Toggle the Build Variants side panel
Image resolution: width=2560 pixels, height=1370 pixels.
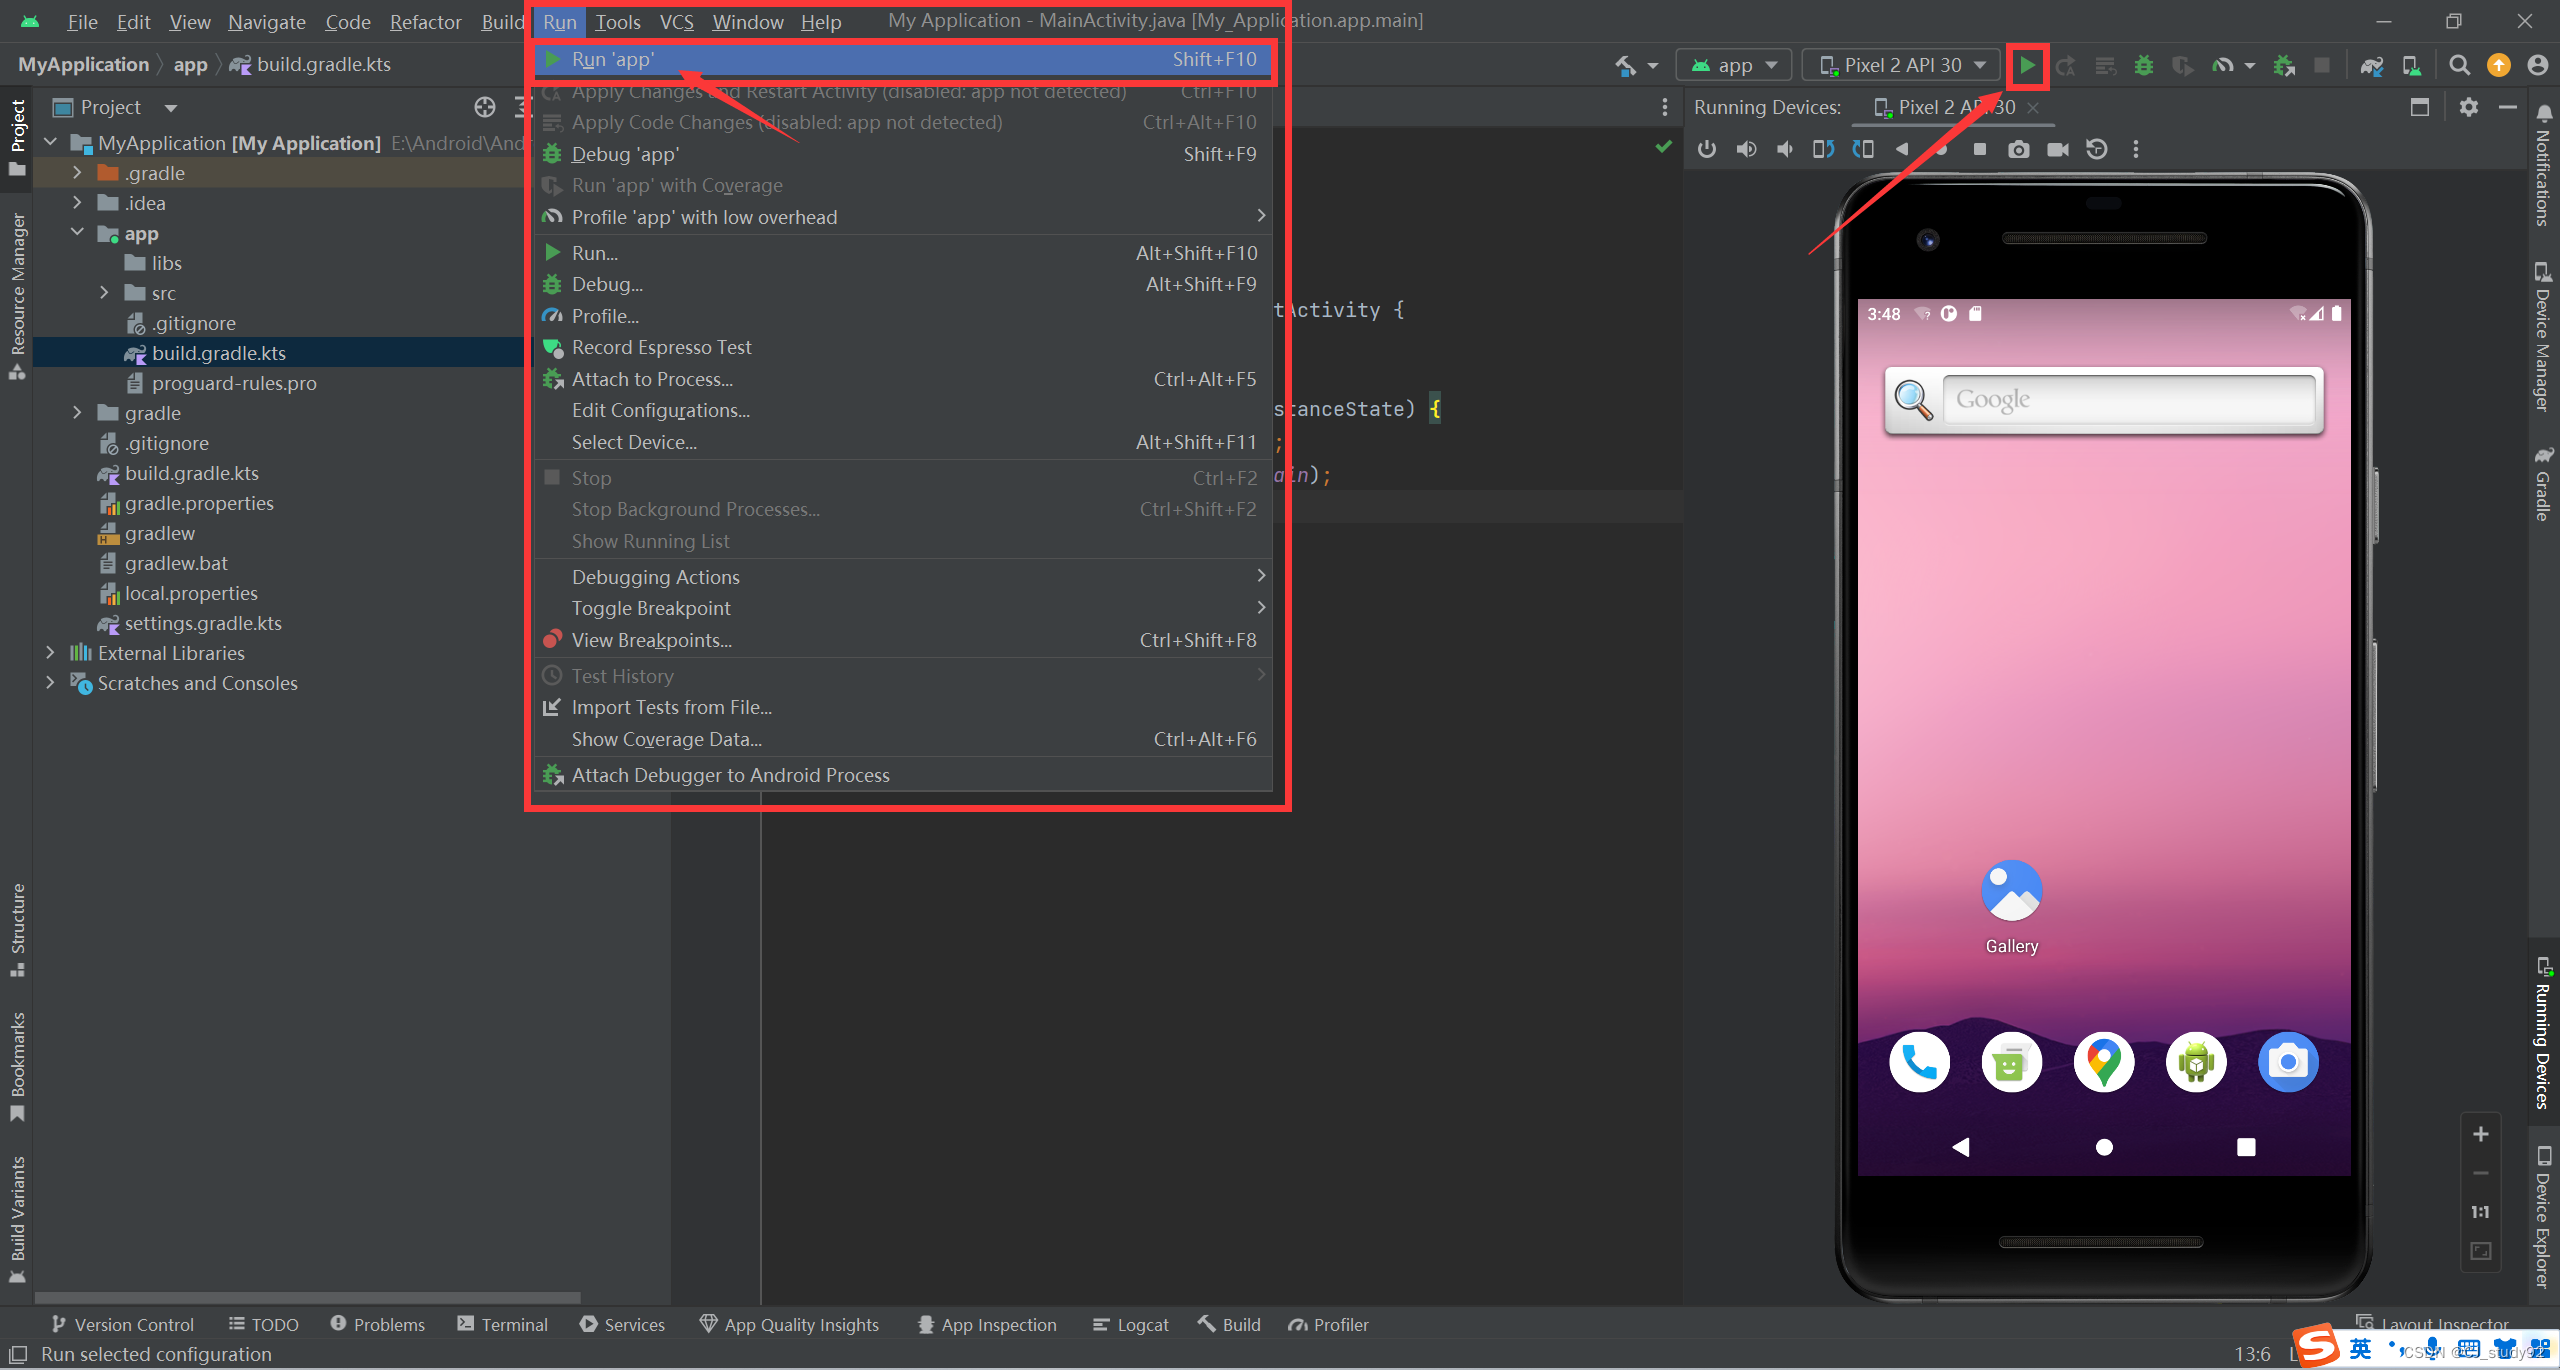(17, 1217)
